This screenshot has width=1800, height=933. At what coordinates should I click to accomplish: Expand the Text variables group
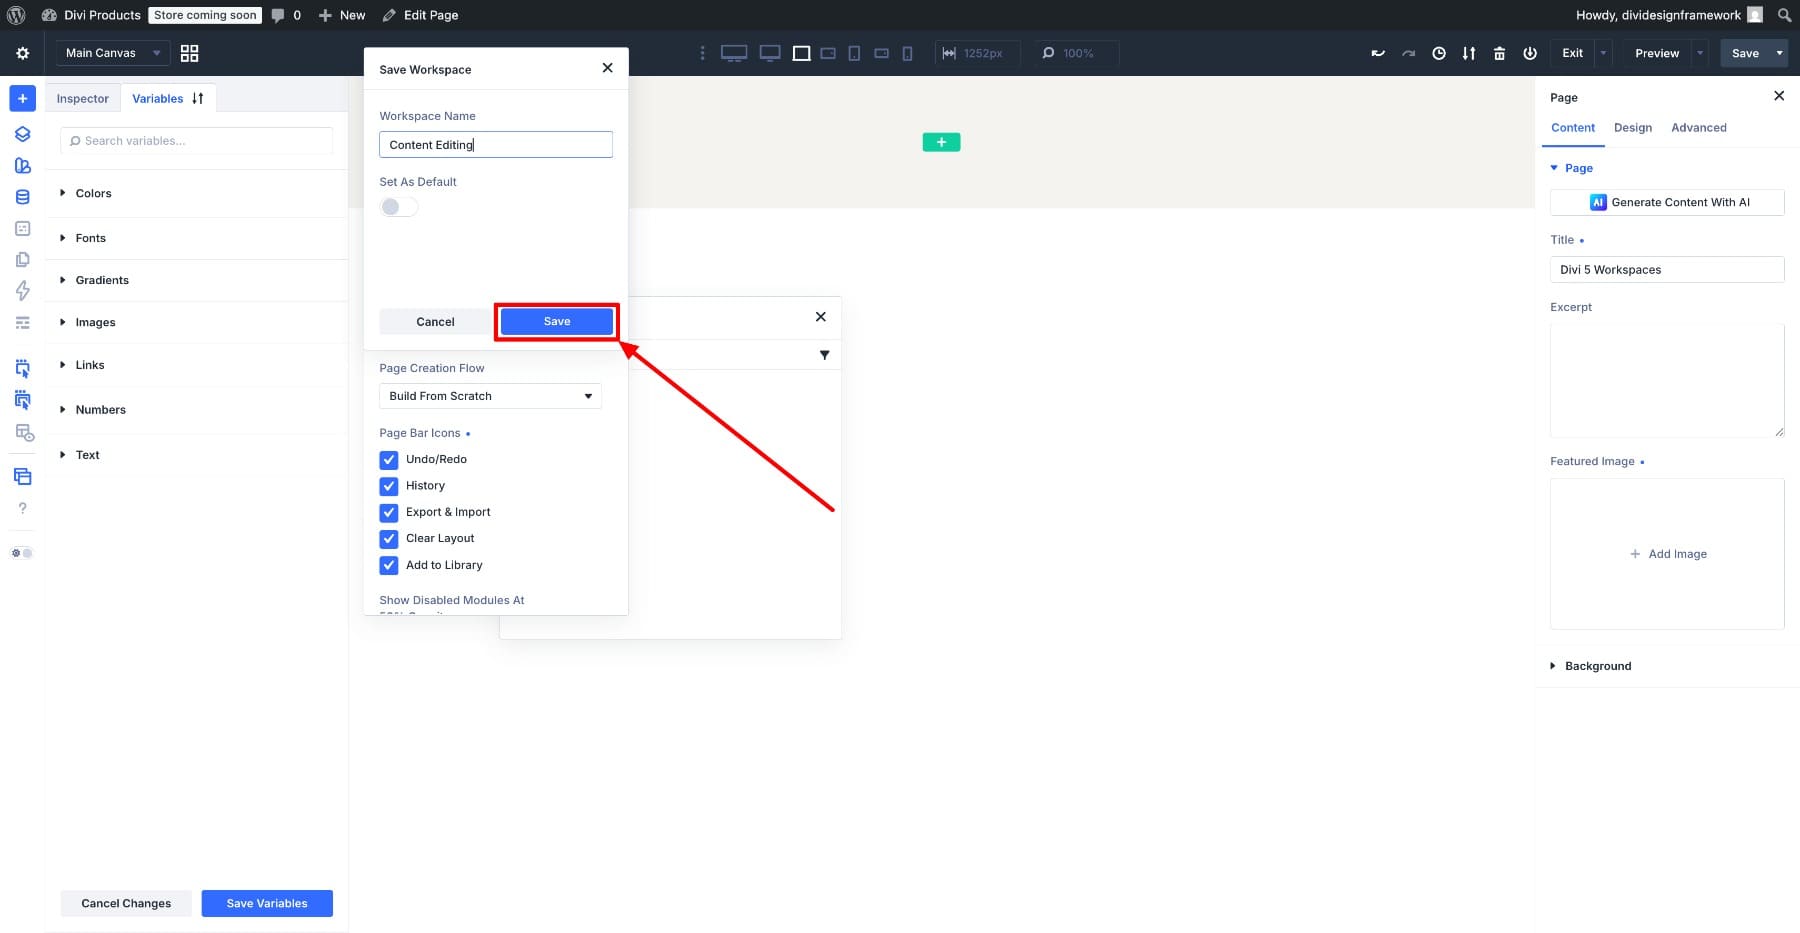pyautogui.click(x=196, y=455)
